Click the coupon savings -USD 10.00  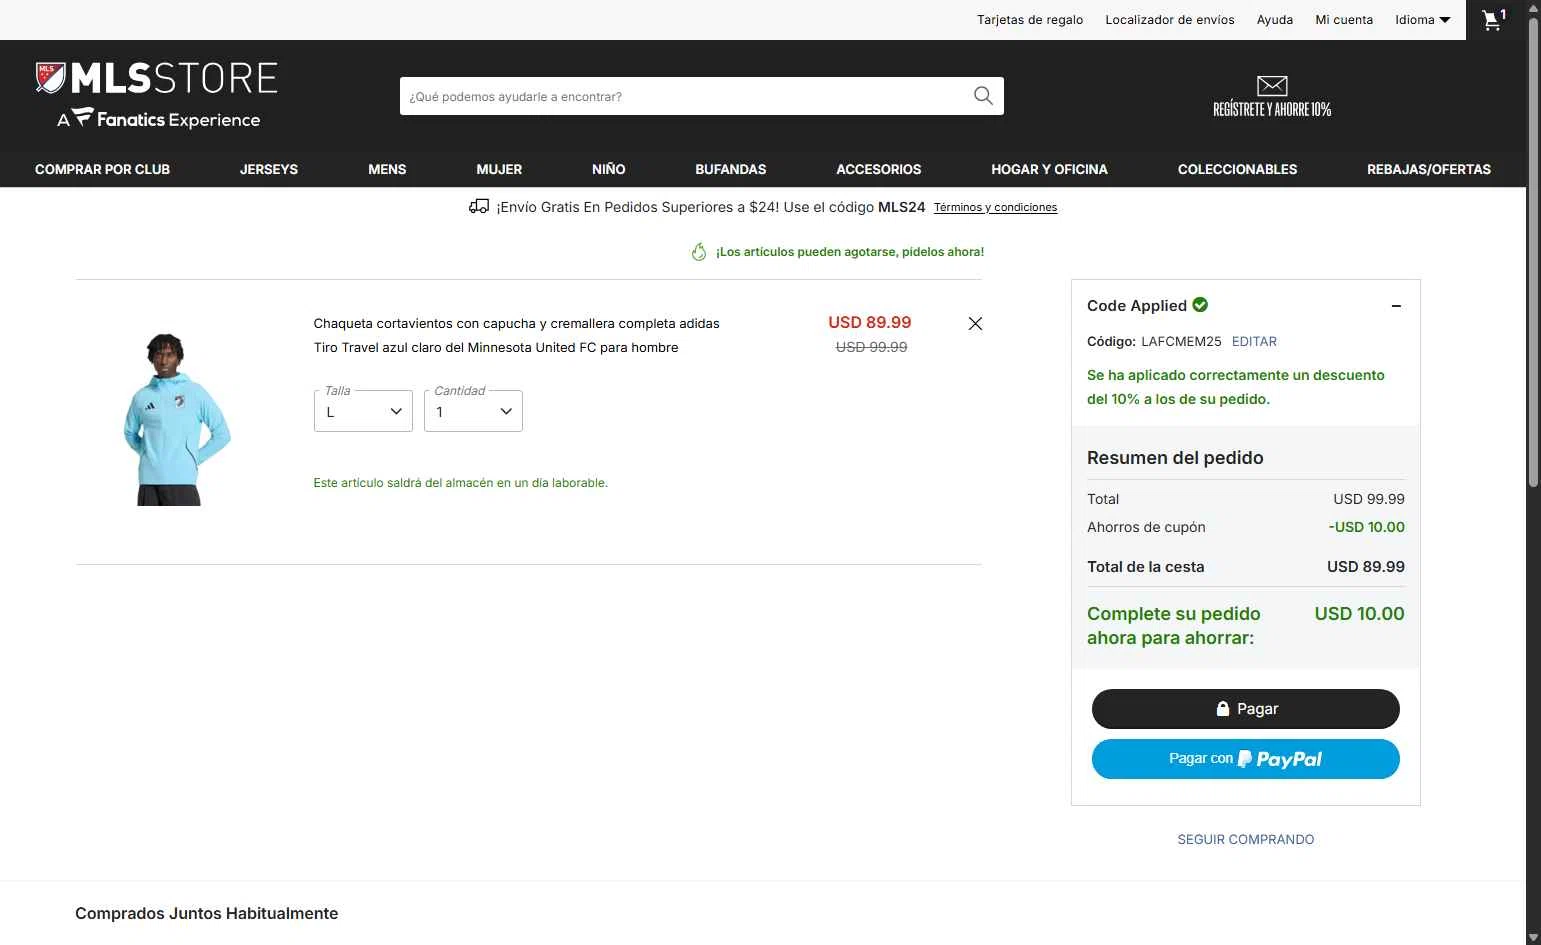click(x=1366, y=527)
